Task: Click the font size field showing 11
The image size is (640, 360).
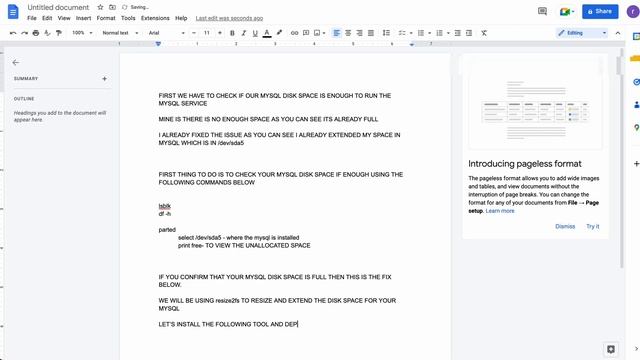Action: click(207, 33)
